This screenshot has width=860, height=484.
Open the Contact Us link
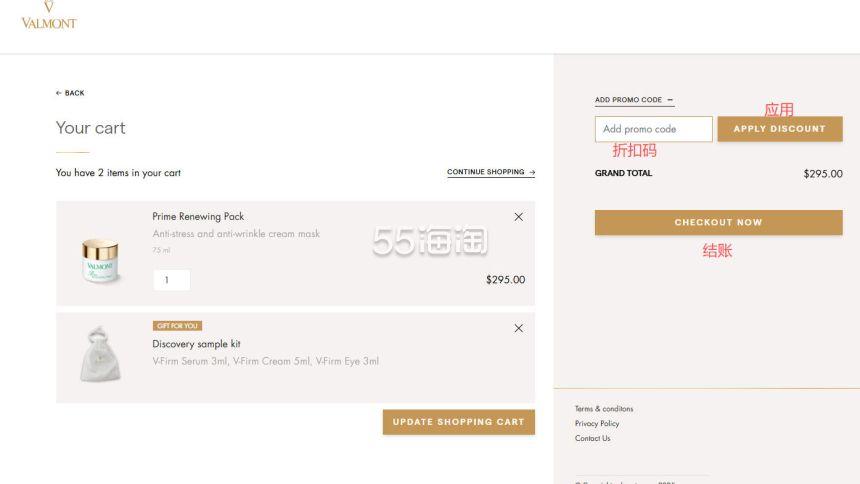point(592,438)
